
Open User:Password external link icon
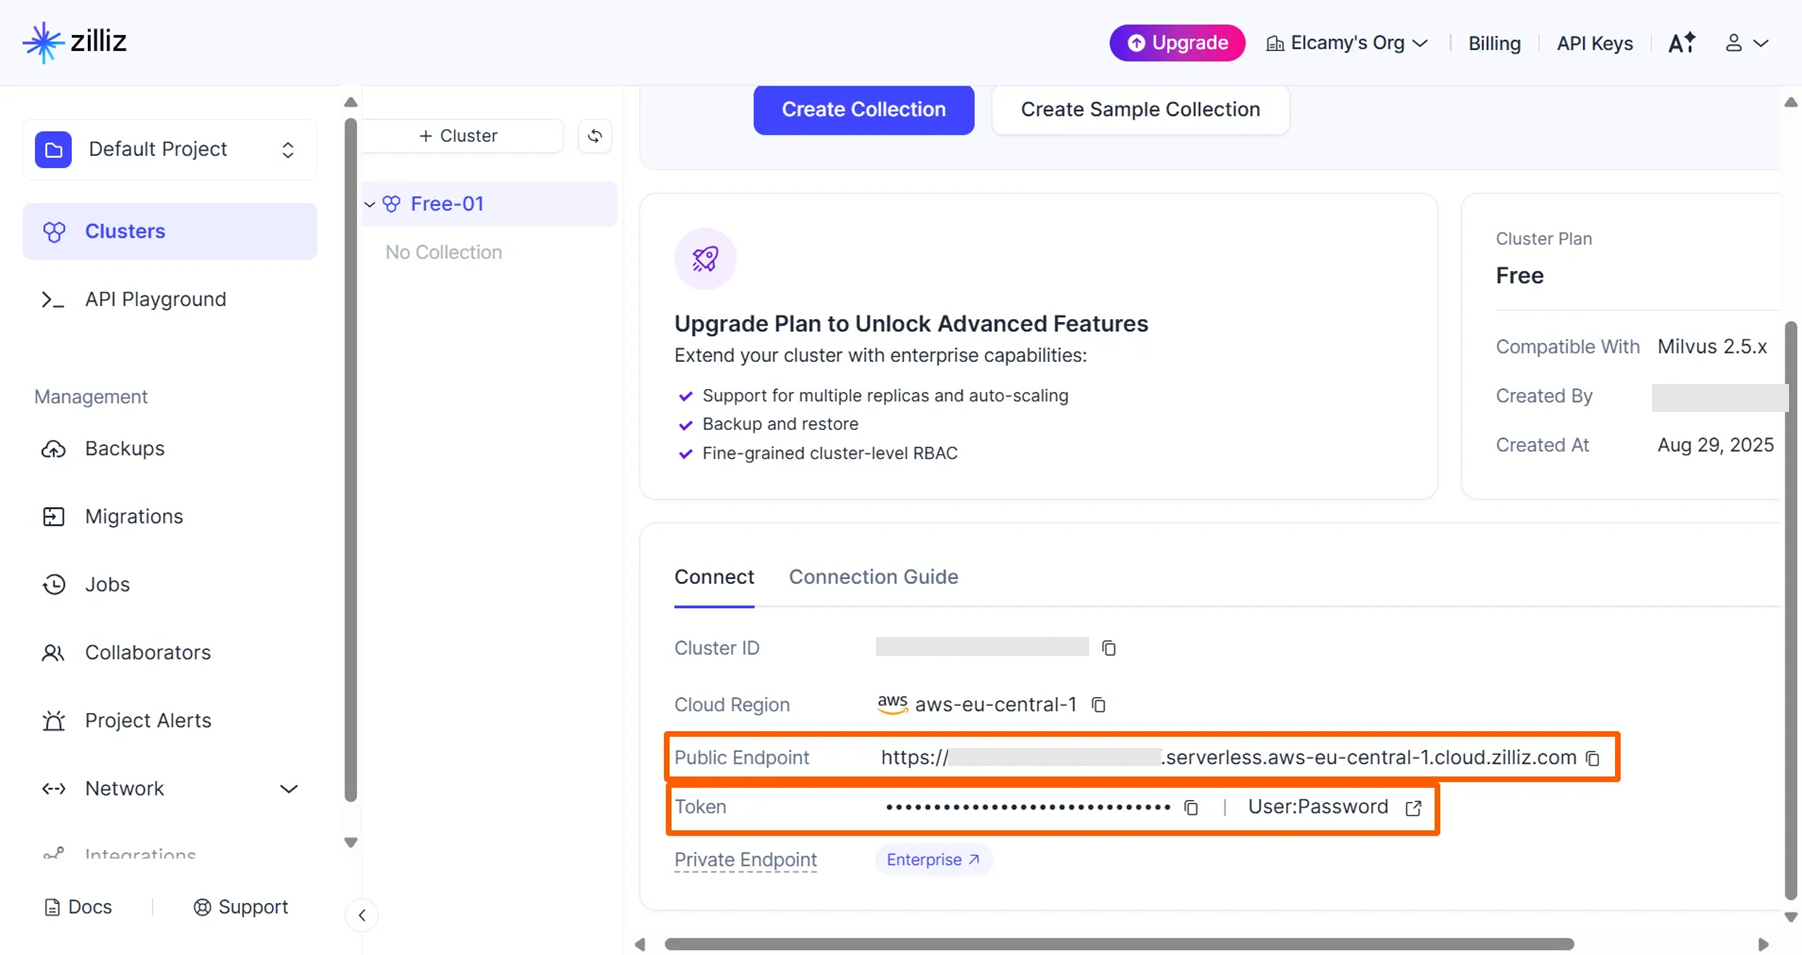tap(1413, 808)
